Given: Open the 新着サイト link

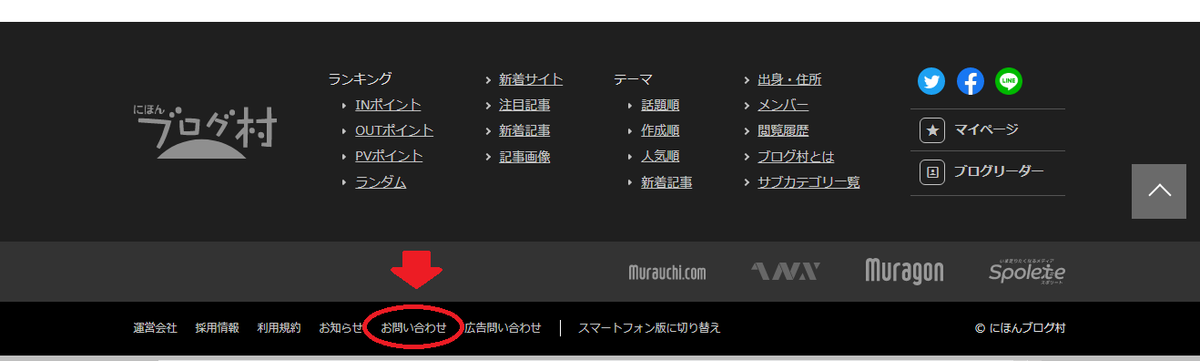Looking at the screenshot, I should click(531, 79).
